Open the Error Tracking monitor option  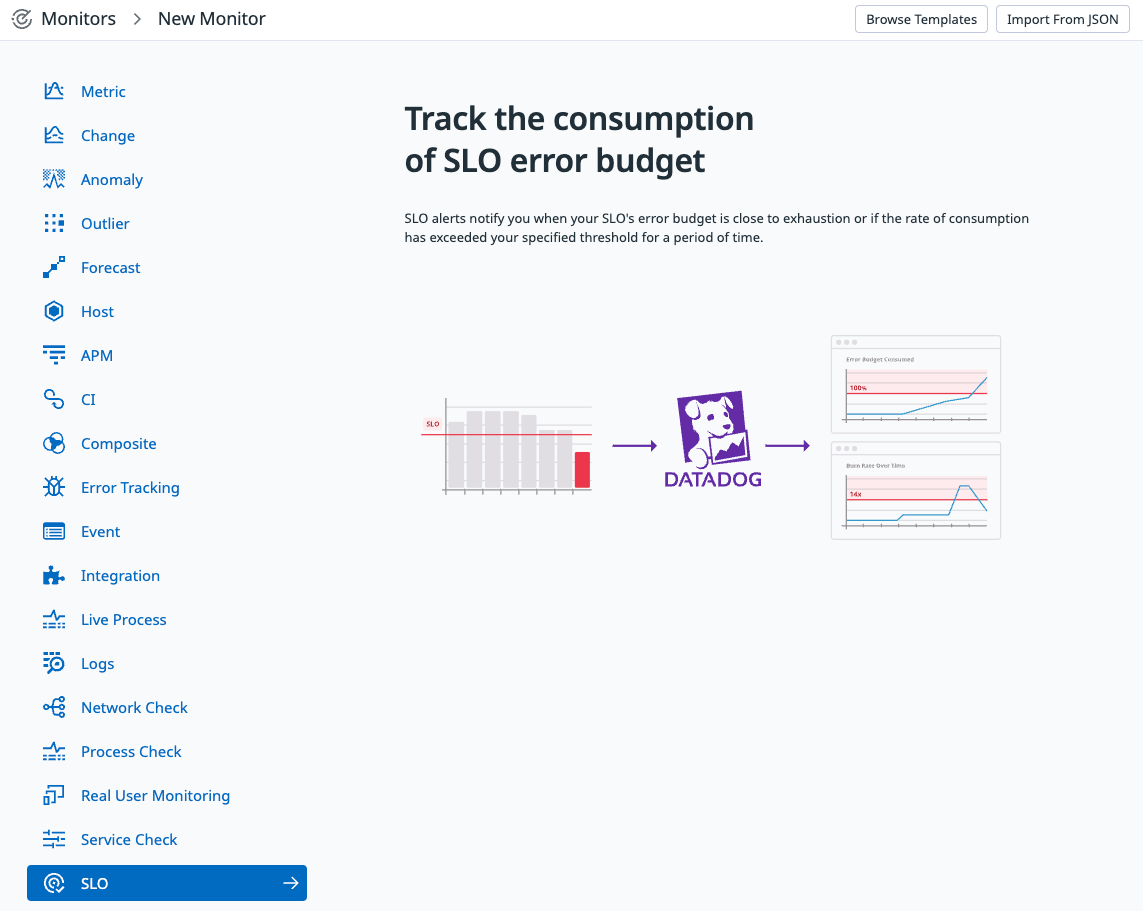coord(130,488)
